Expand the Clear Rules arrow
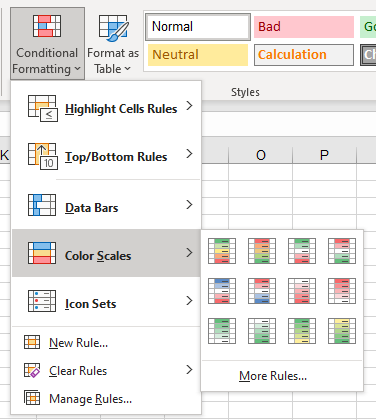The width and height of the screenshot is (376, 420). pos(189,369)
